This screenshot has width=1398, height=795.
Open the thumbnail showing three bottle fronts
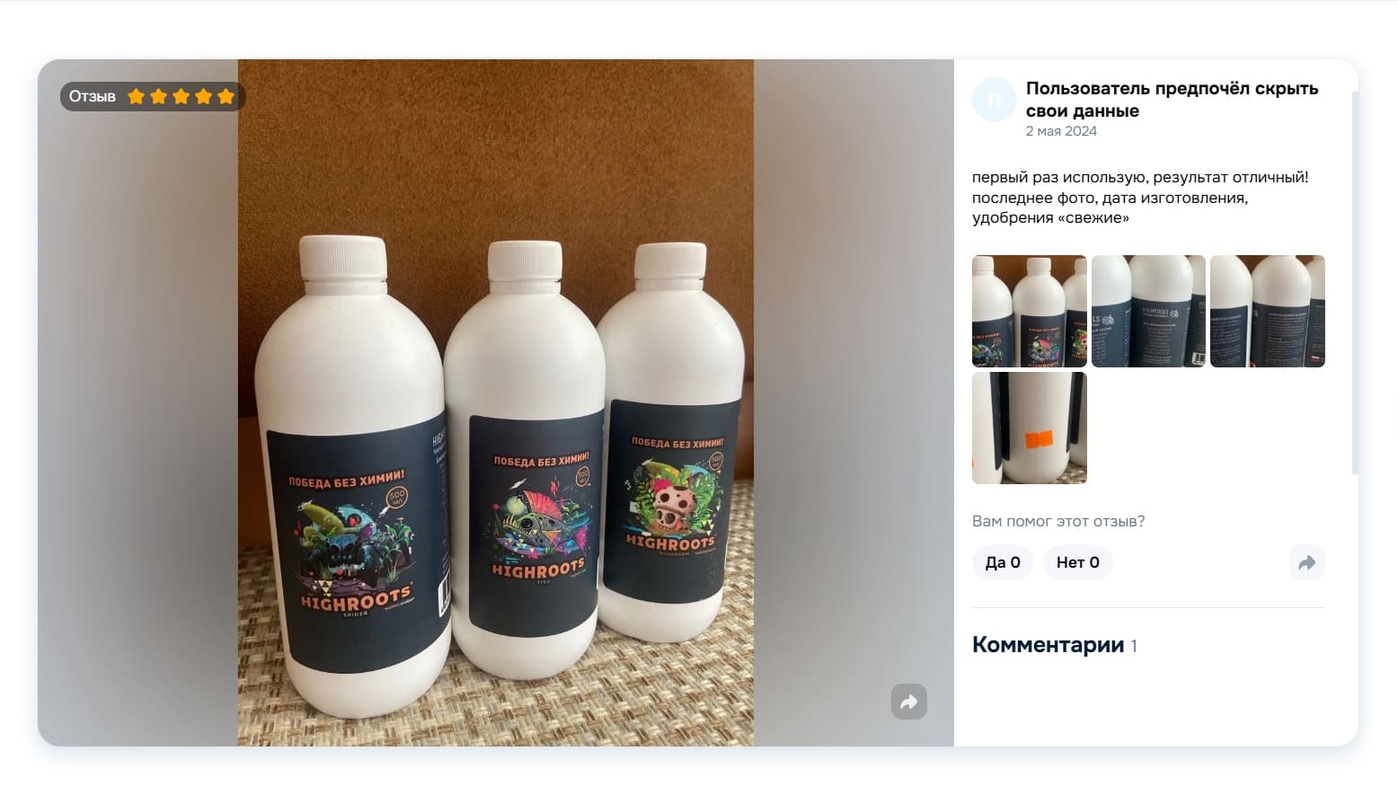[1029, 311]
